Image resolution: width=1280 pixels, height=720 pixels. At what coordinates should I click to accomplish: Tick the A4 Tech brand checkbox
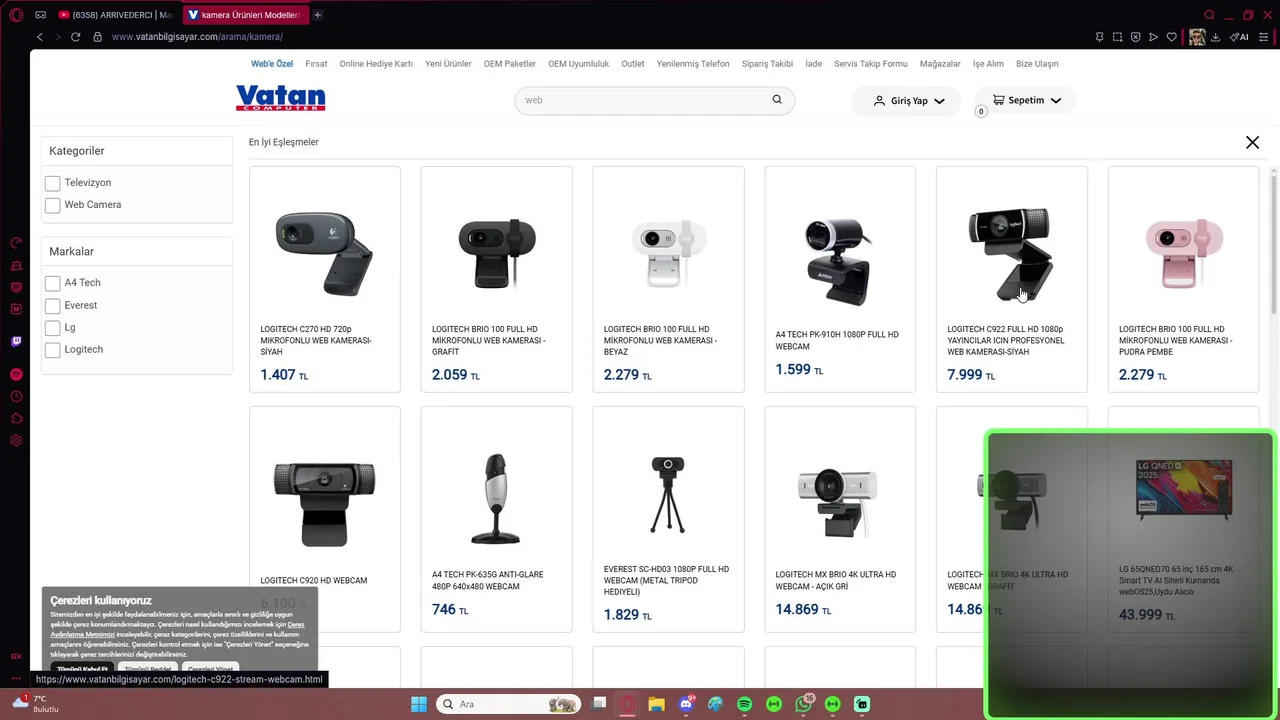click(x=52, y=283)
